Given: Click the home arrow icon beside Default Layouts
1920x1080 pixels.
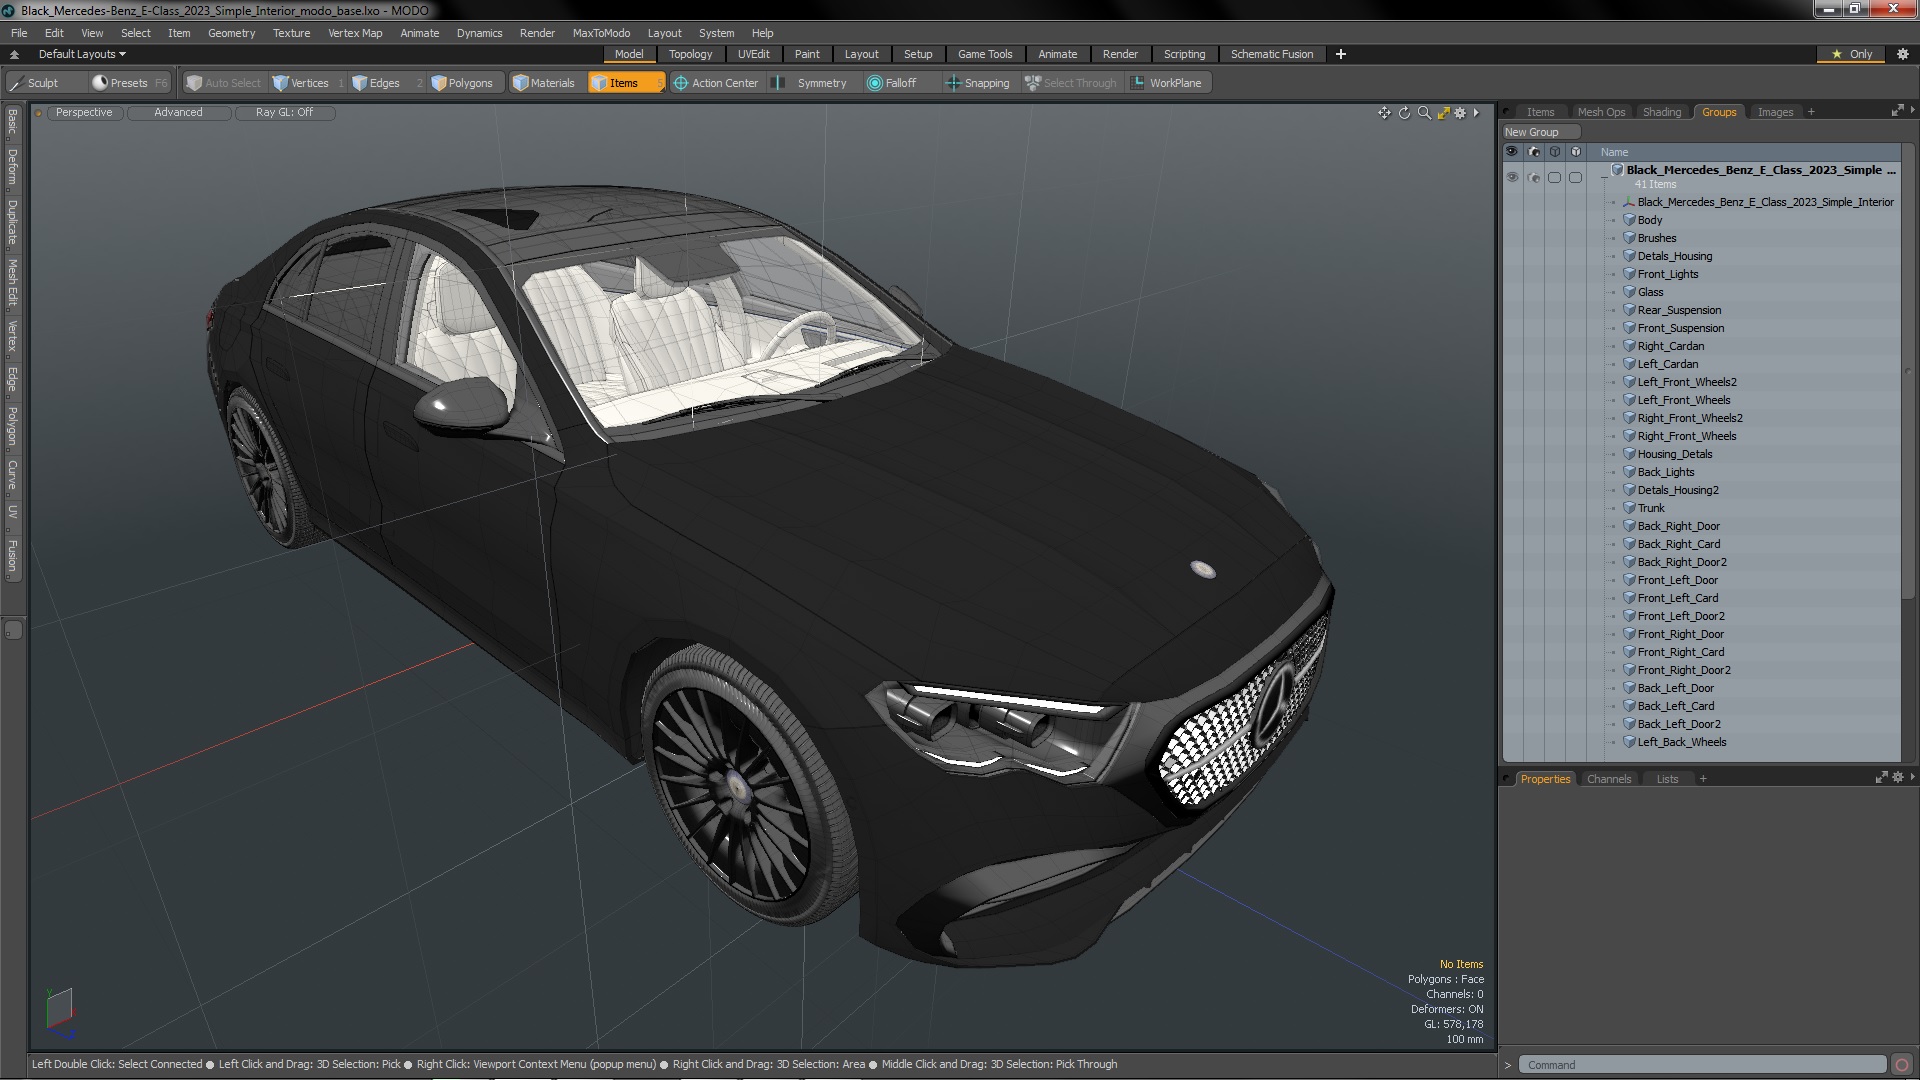Looking at the screenshot, I should point(14,54).
